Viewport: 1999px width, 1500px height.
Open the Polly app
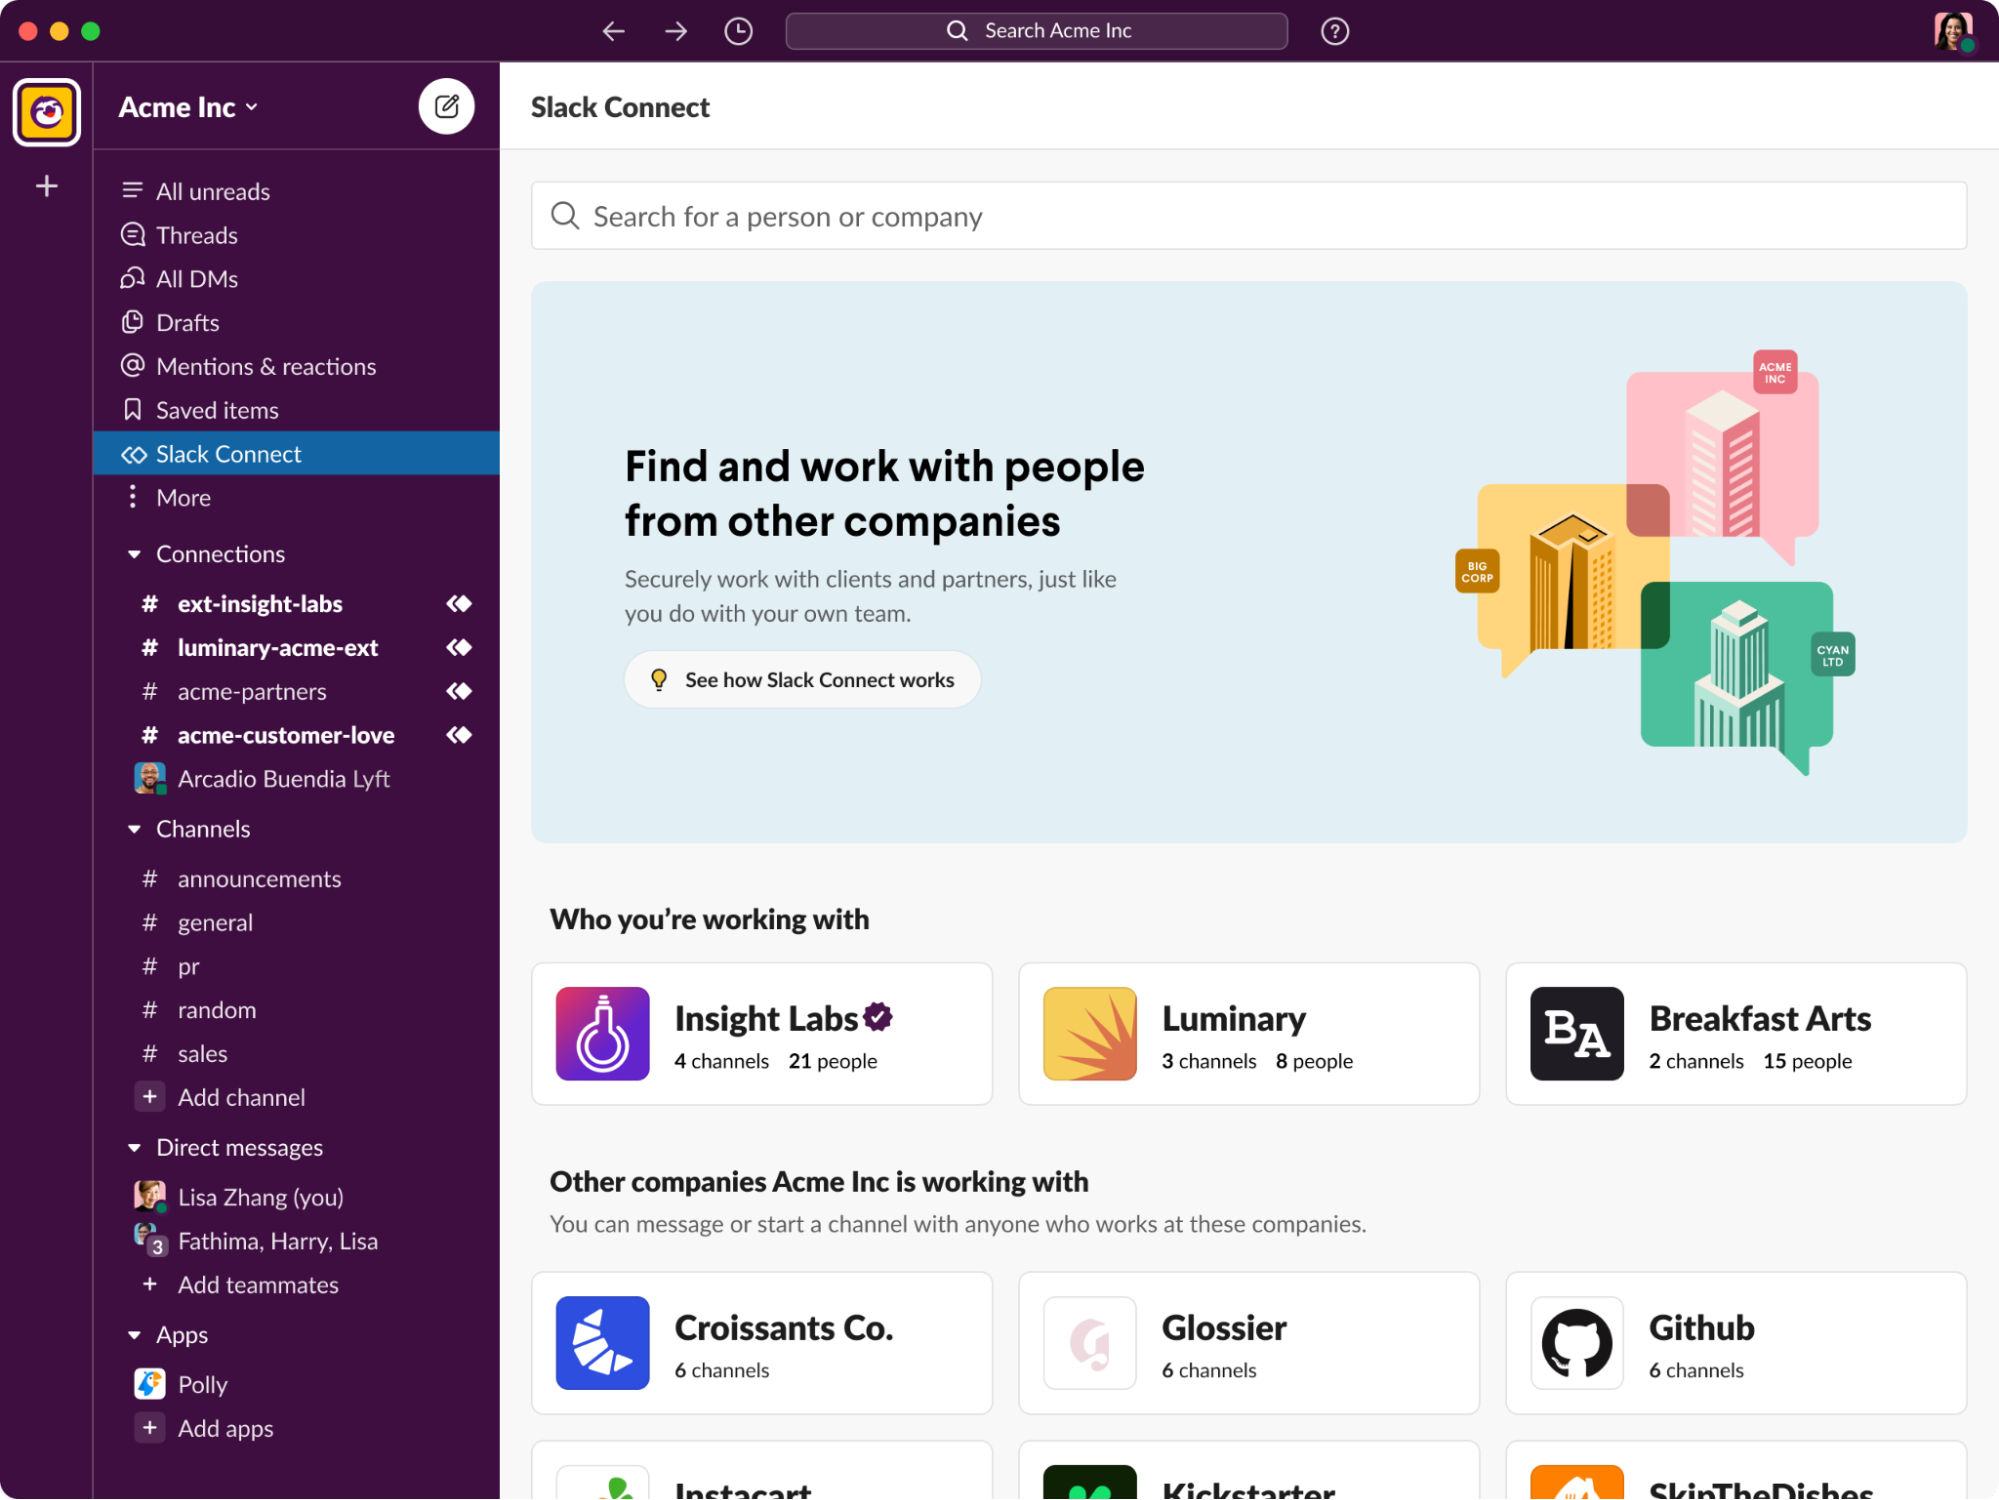pos(296,1384)
